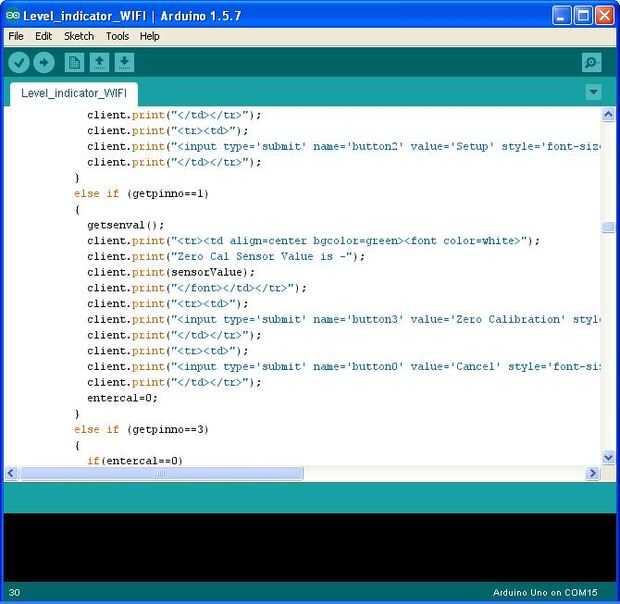620x604 pixels.
Task: Click the line 'if(entercal==0)'
Action: tap(135, 461)
